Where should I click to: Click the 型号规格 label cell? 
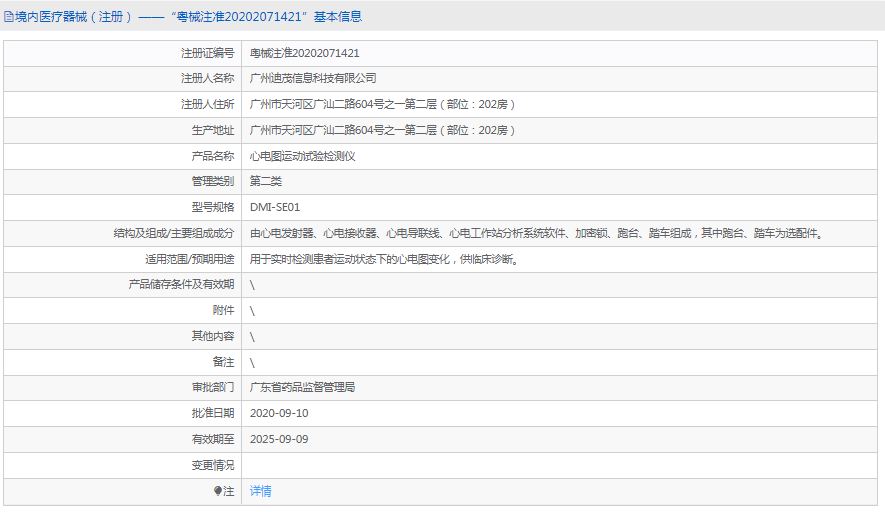[122, 207]
